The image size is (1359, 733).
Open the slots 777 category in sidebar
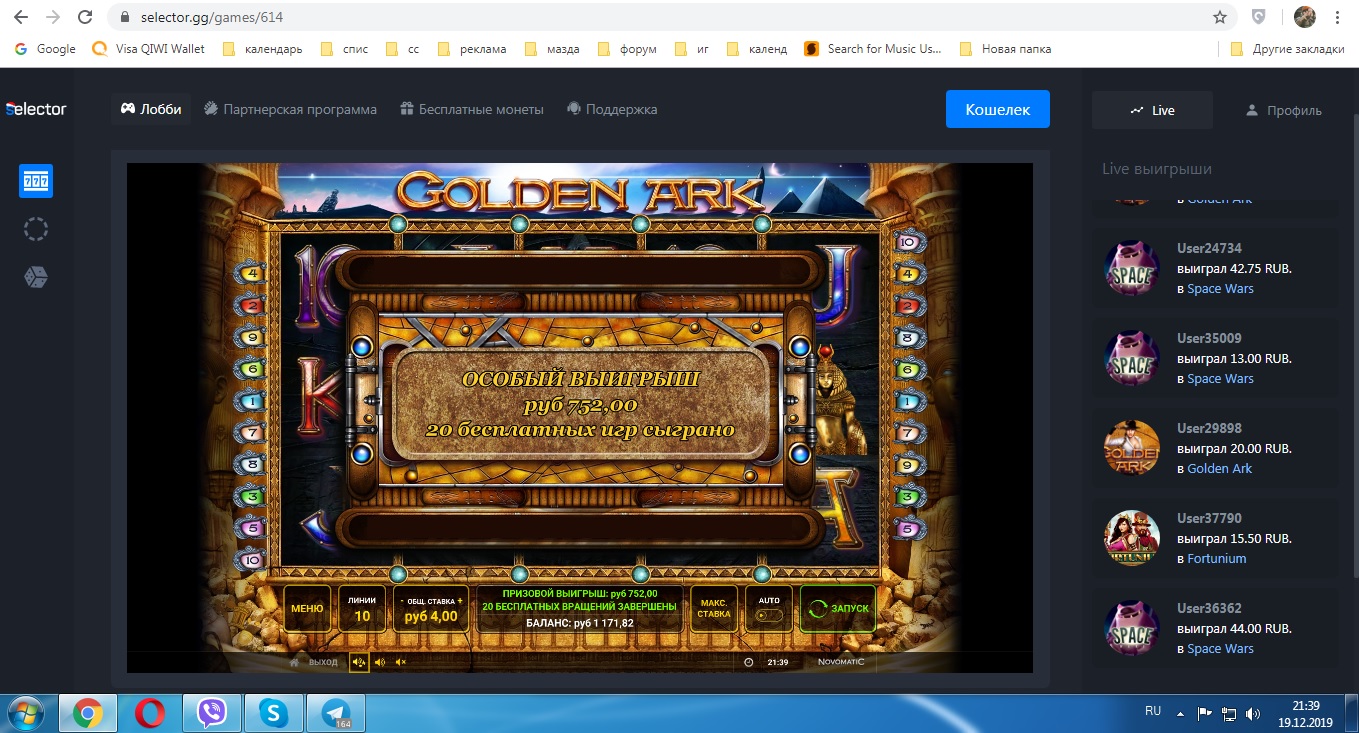pos(36,181)
